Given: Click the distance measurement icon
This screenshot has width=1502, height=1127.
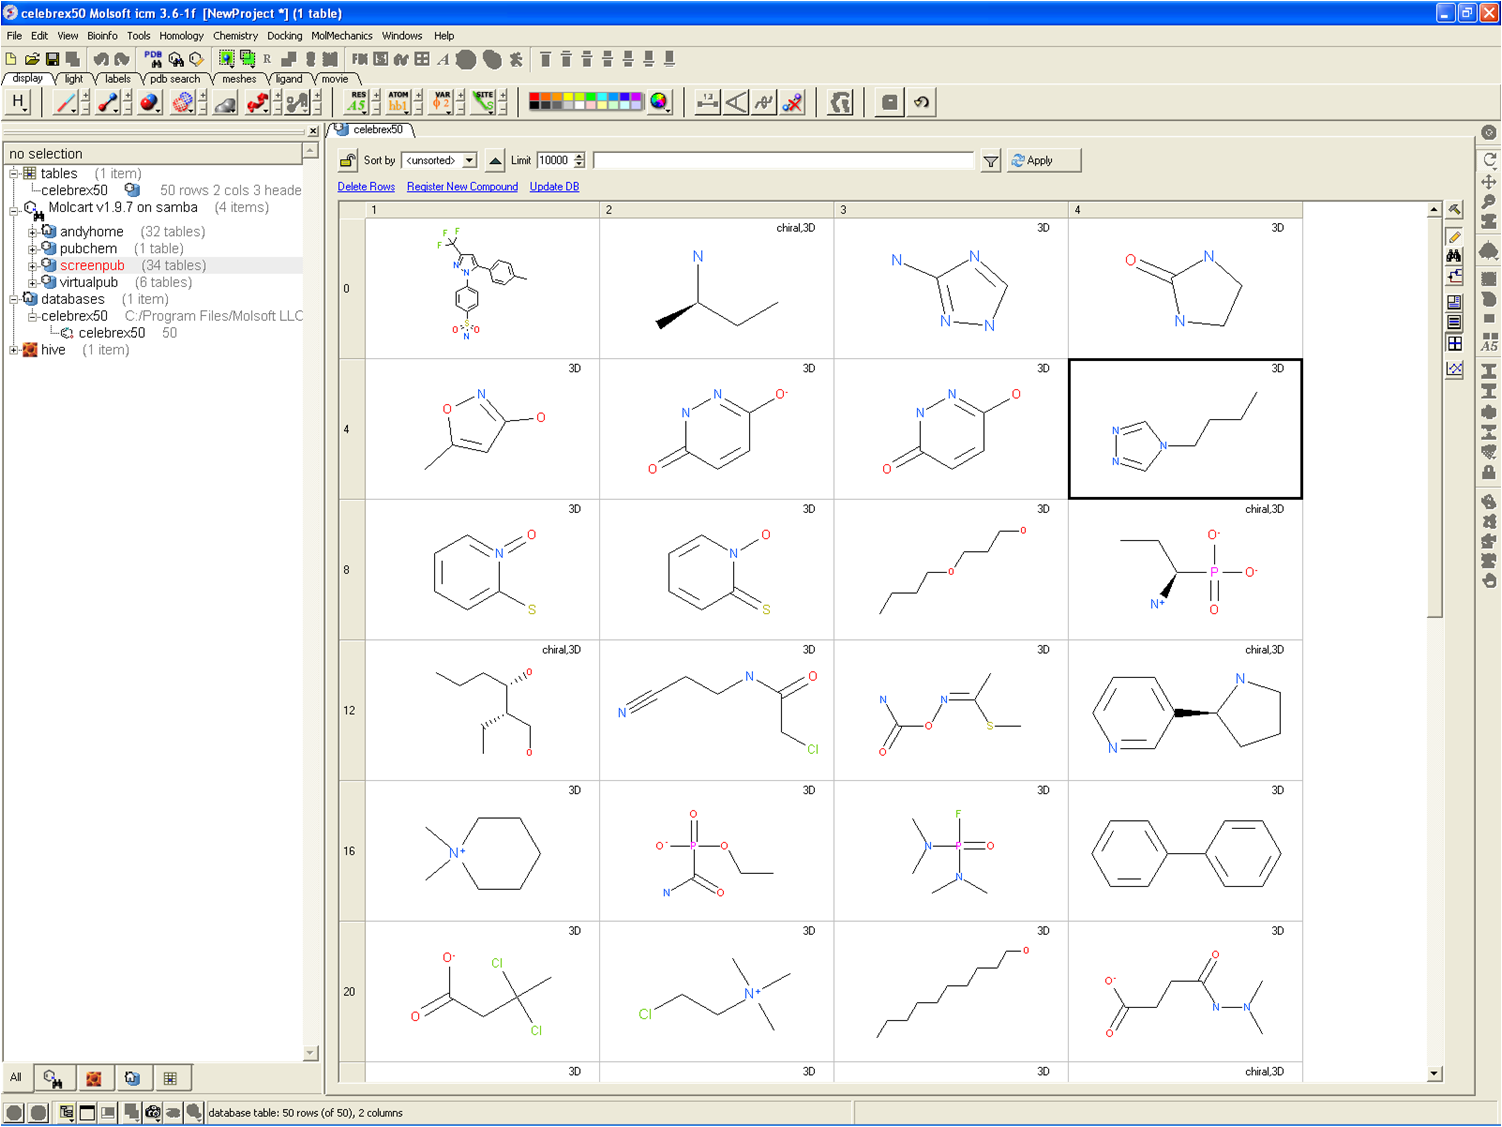Looking at the screenshot, I should 708,102.
